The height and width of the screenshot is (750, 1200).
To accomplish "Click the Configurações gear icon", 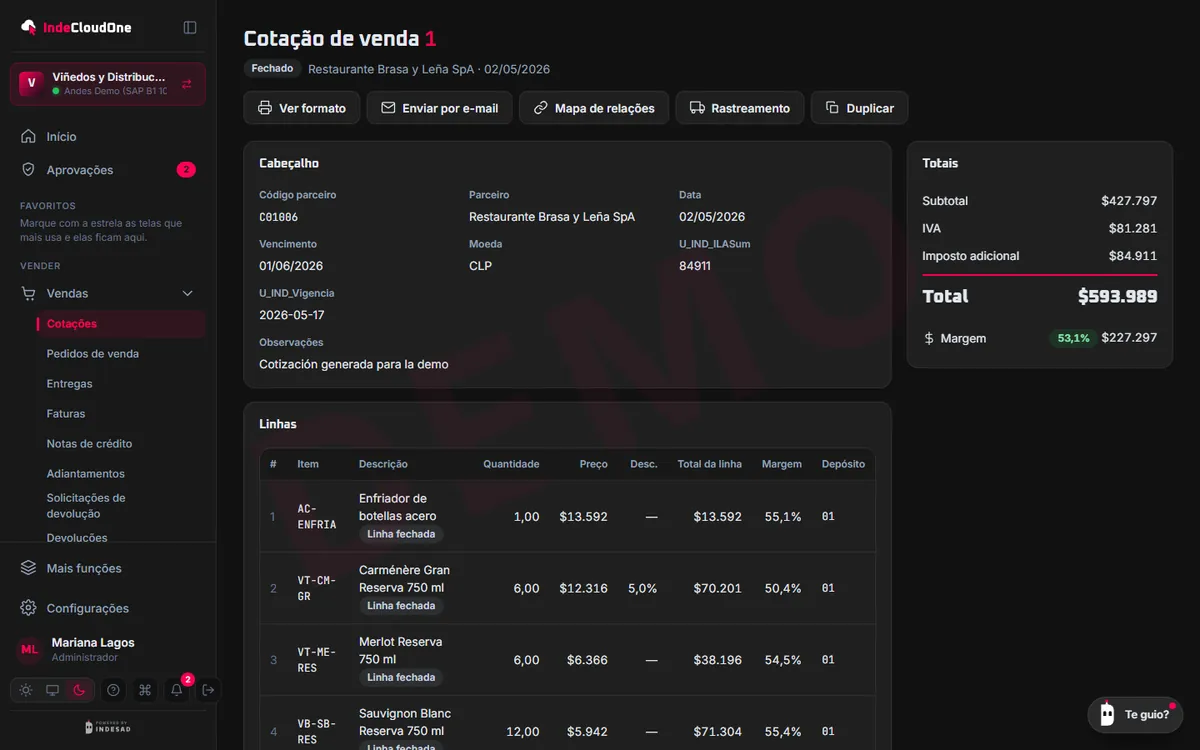I will (x=29, y=608).
